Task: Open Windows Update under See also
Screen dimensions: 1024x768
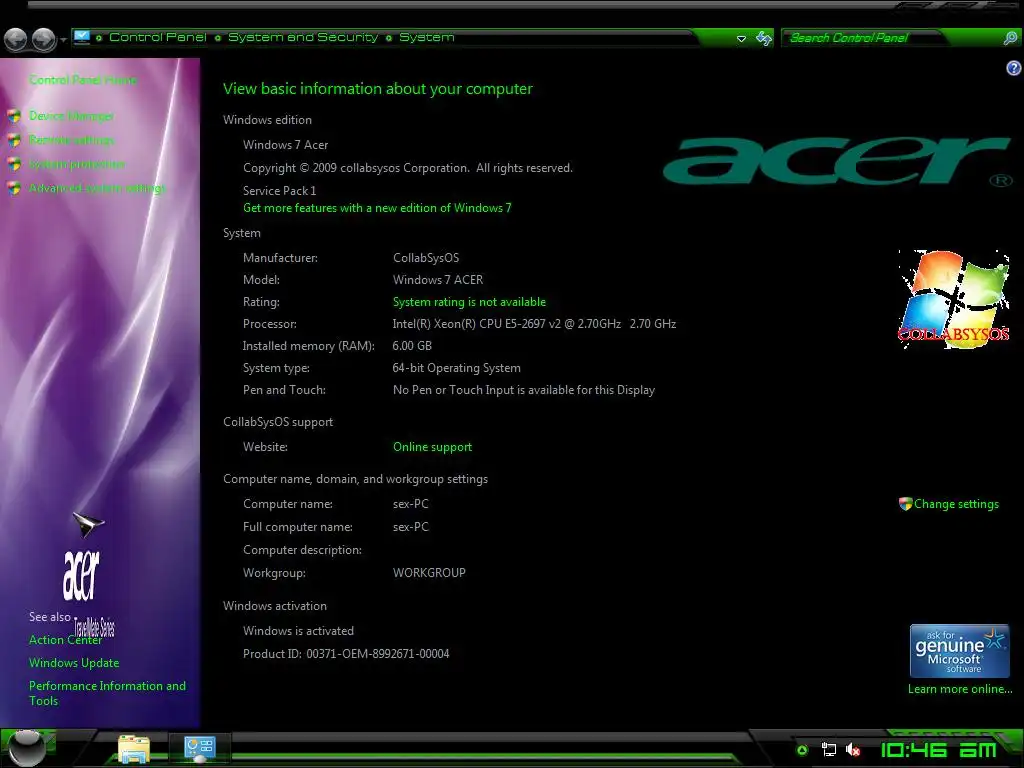Action: (74, 663)
